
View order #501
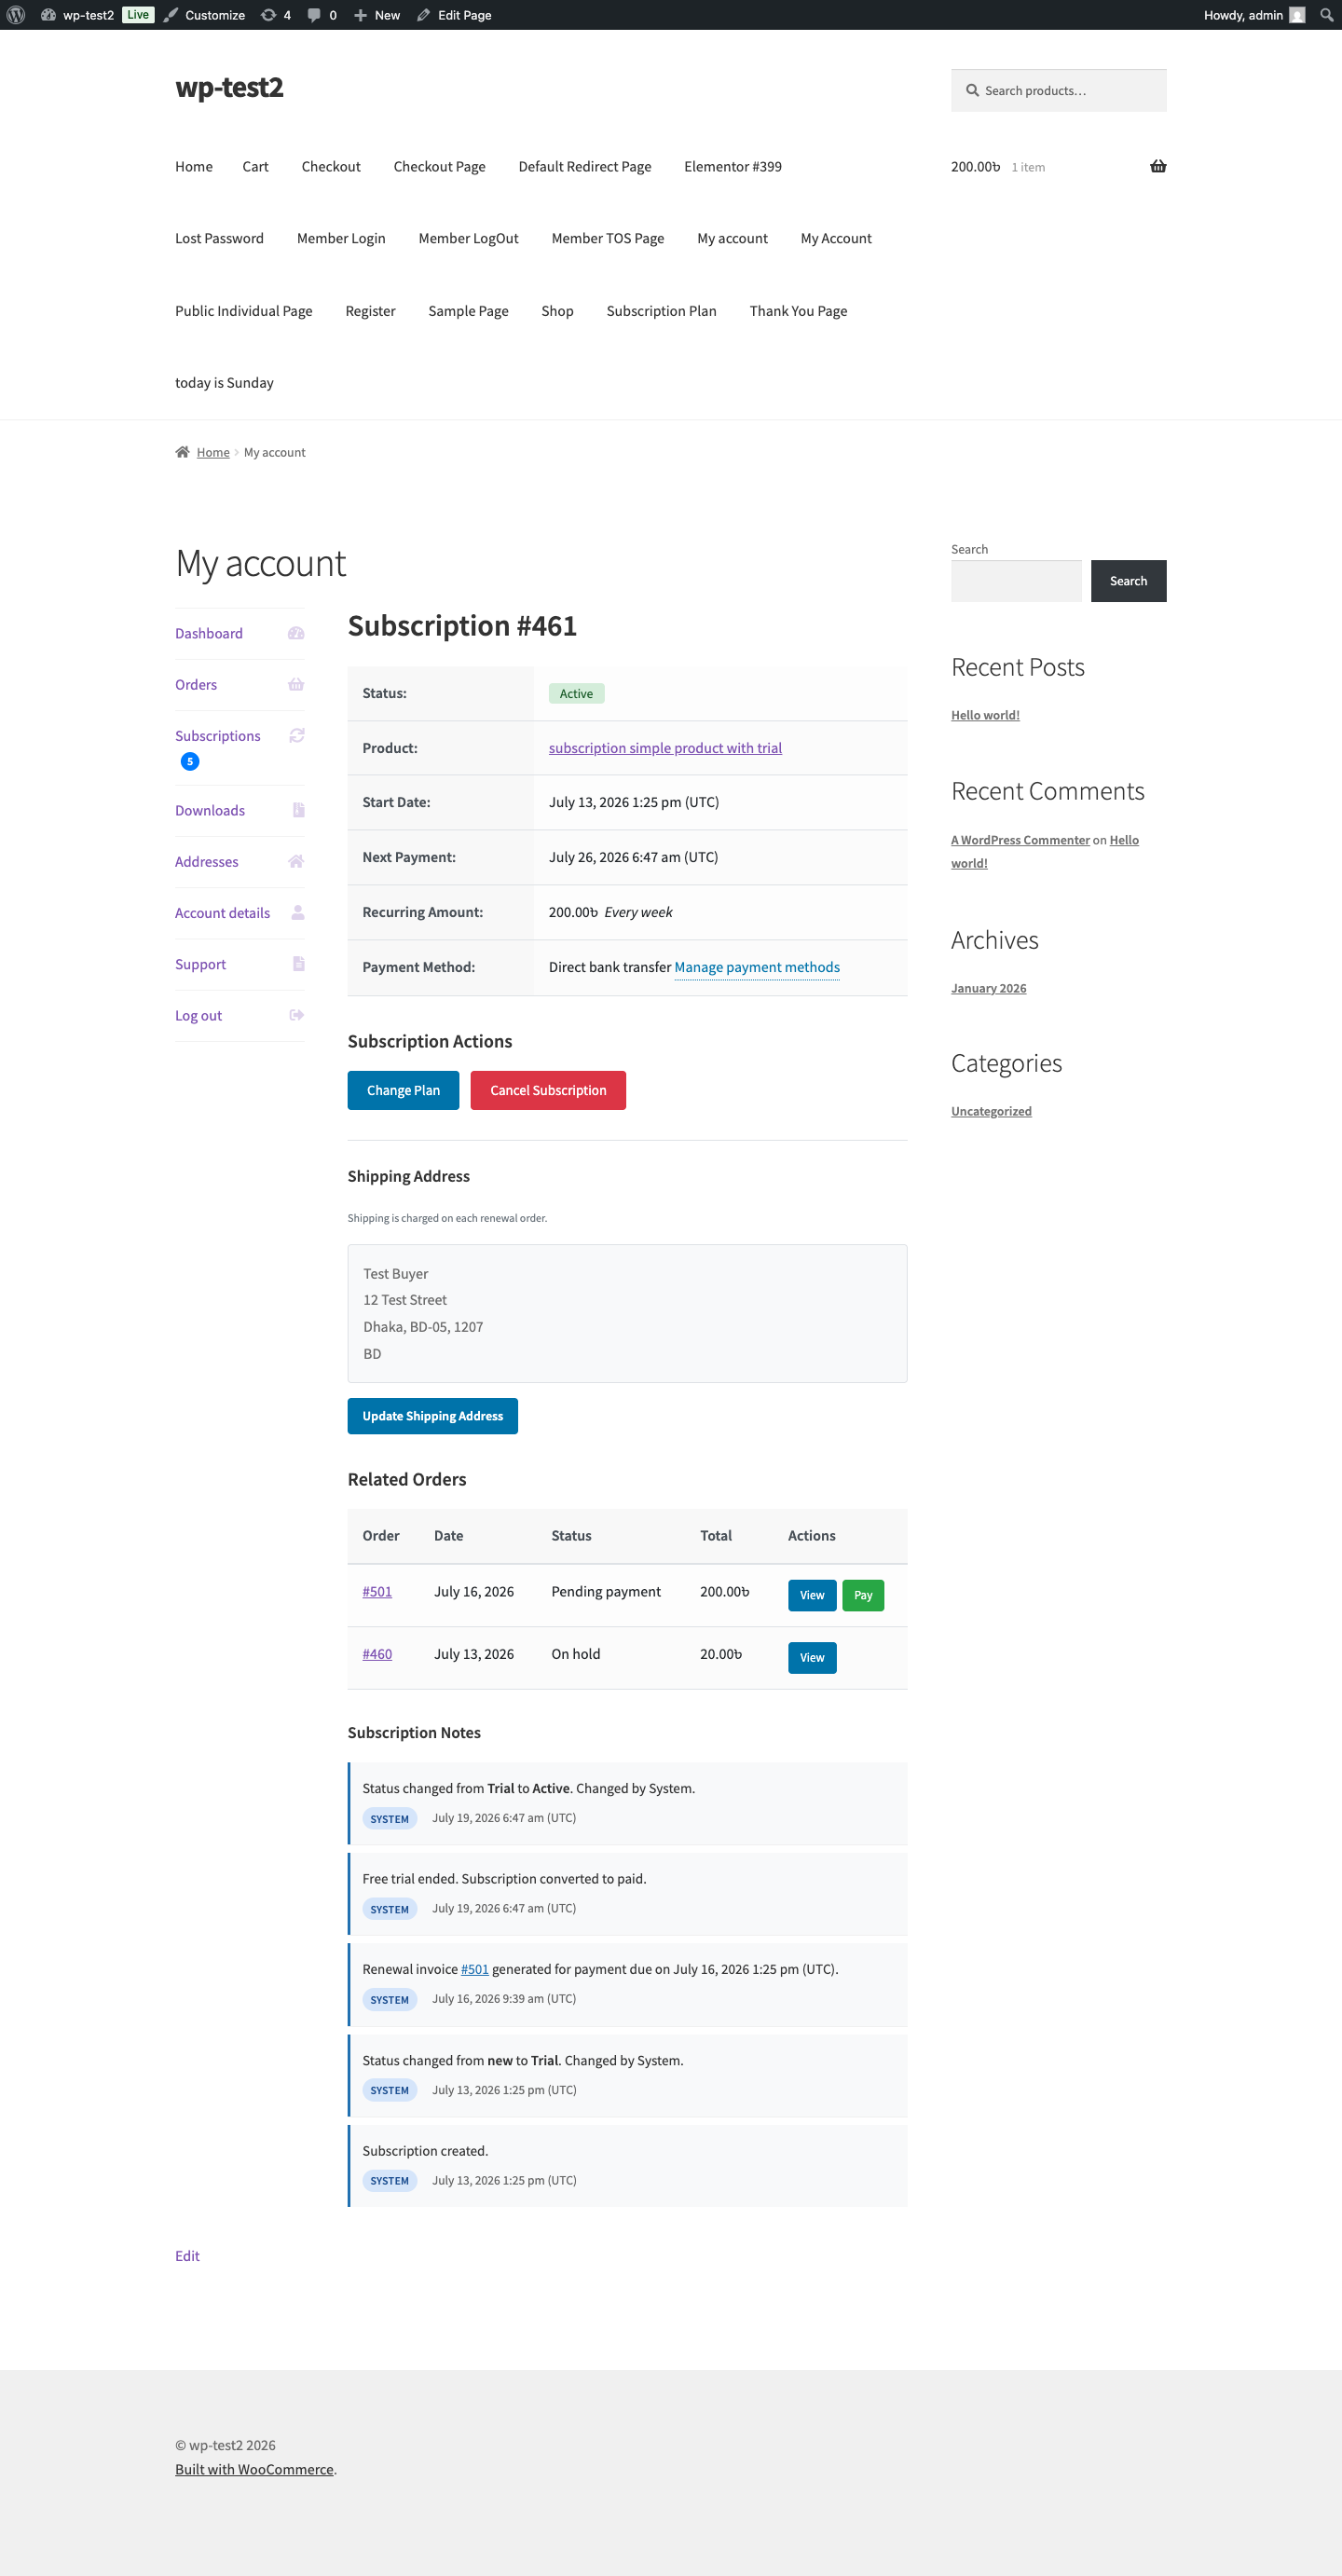point(812,1595)
